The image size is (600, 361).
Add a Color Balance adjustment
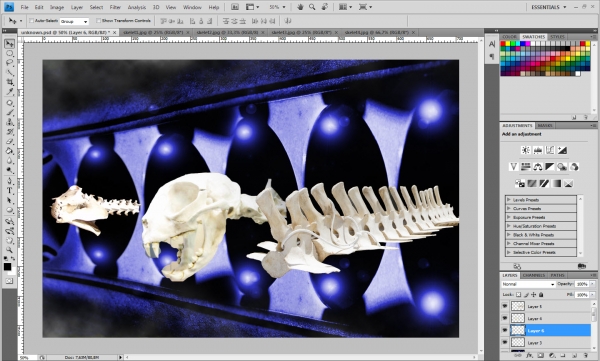point(538,167)
